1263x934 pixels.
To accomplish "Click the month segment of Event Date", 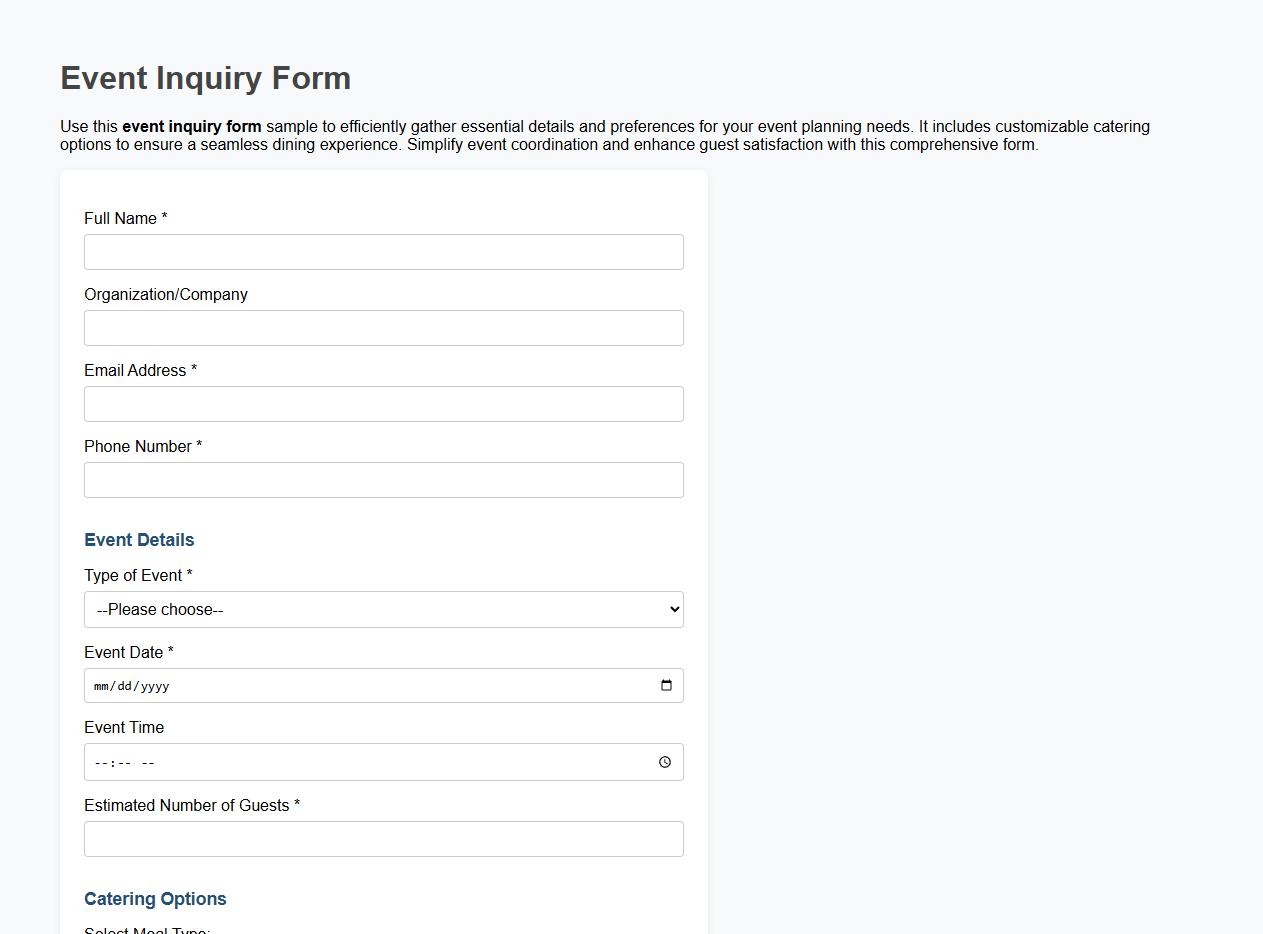I will click(100, 685).
